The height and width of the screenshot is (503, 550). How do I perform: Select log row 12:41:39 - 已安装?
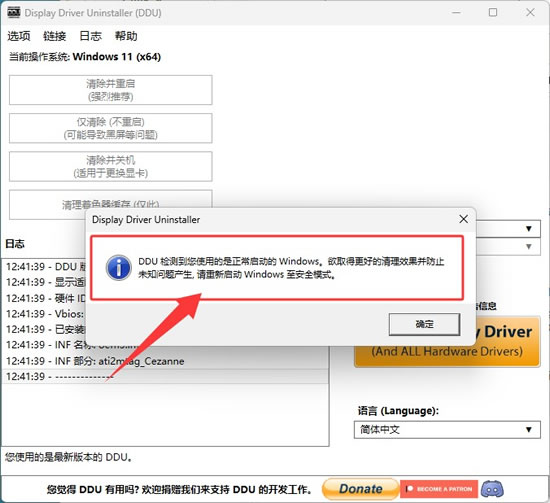(45, 329)
